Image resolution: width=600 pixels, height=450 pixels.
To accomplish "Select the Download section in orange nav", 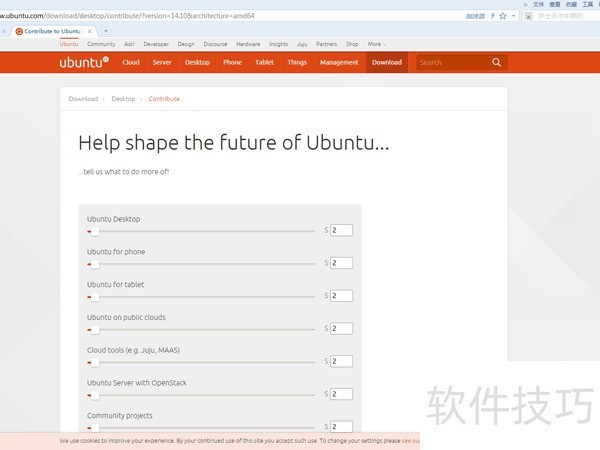I will [387, 62].
